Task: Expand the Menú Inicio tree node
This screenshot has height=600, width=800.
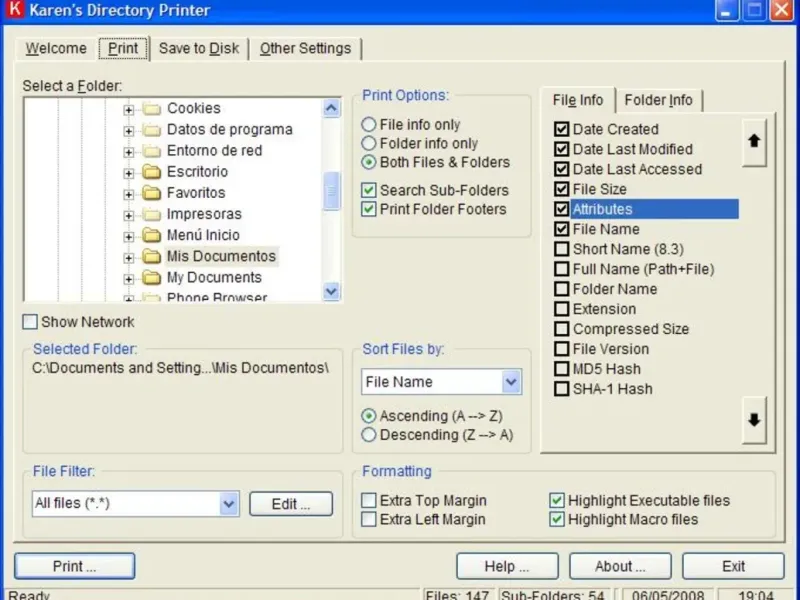Action: pyautogui.click(x=129, y=236)
